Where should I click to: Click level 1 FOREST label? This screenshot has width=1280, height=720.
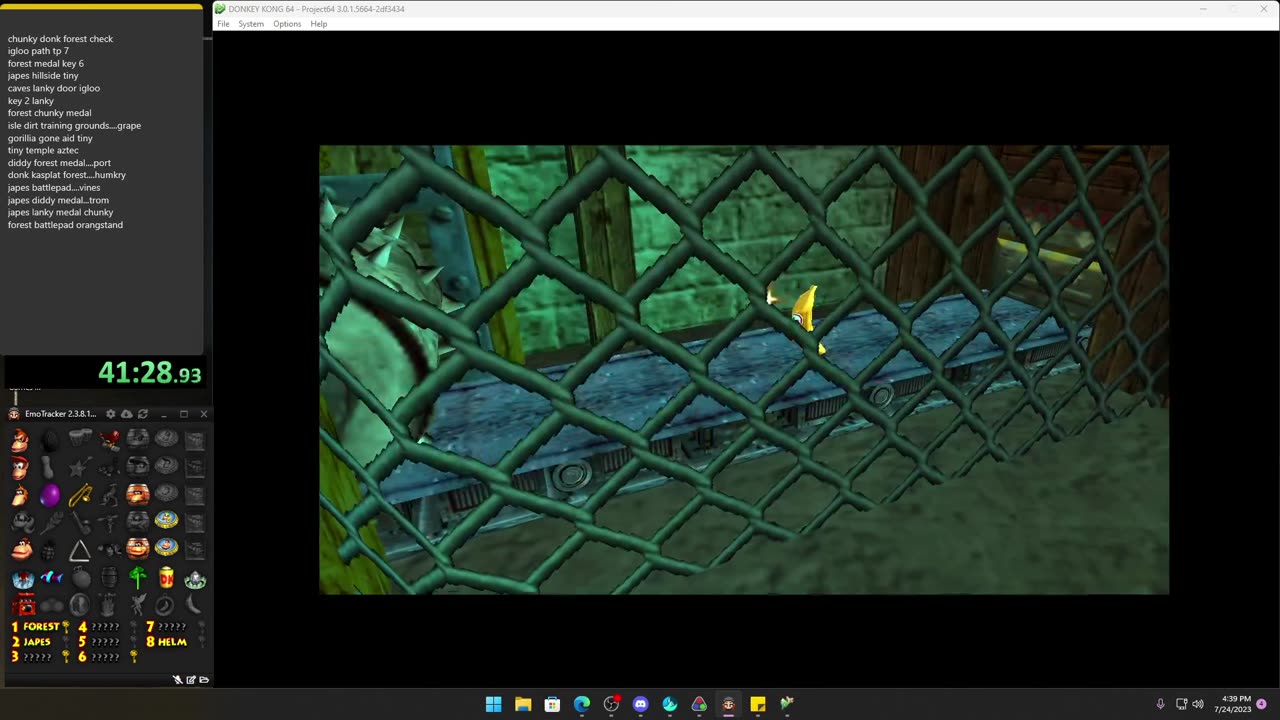pos(40,626)
